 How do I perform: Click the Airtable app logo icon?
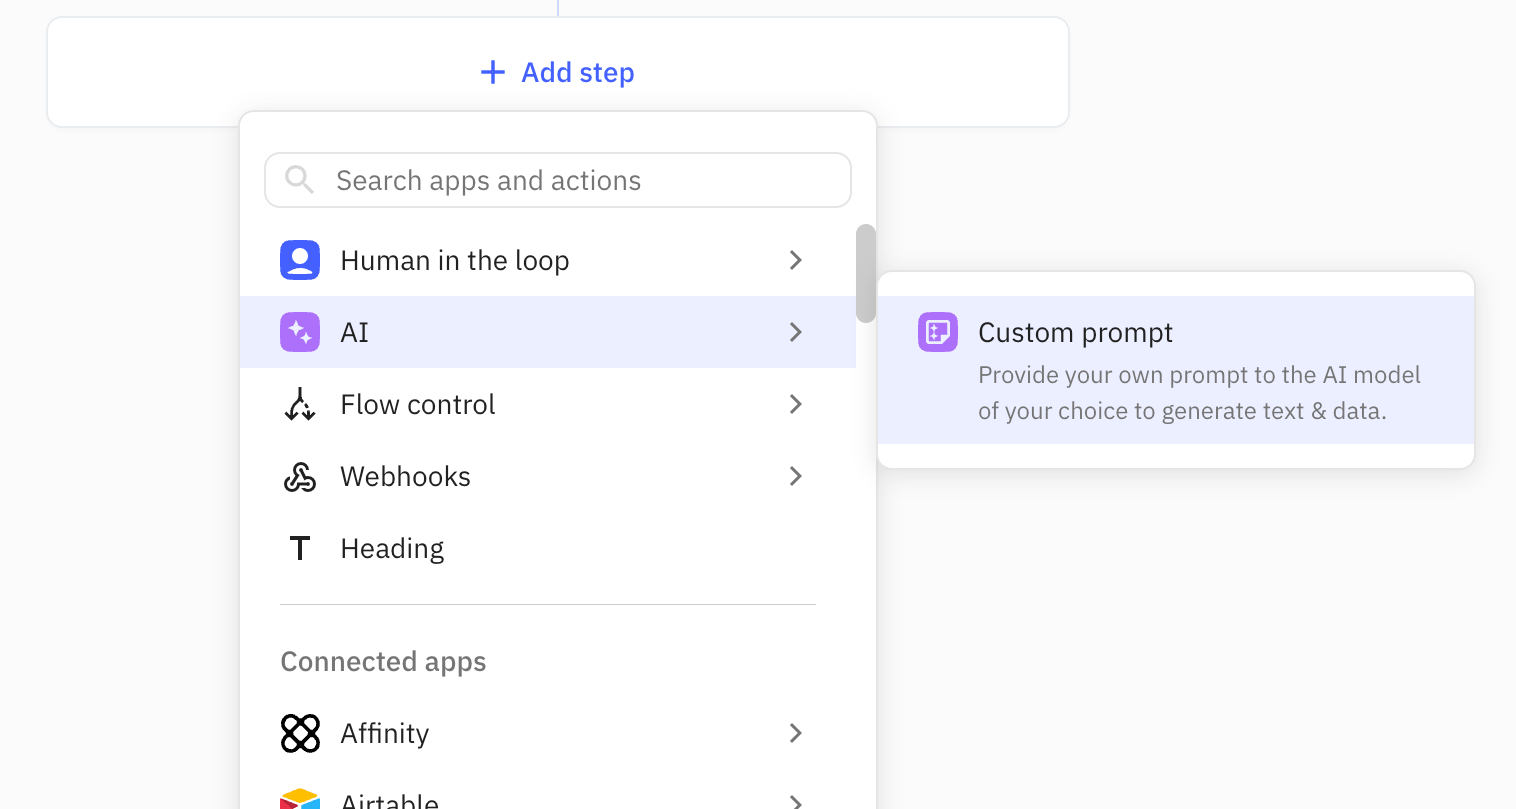(300, 799)
